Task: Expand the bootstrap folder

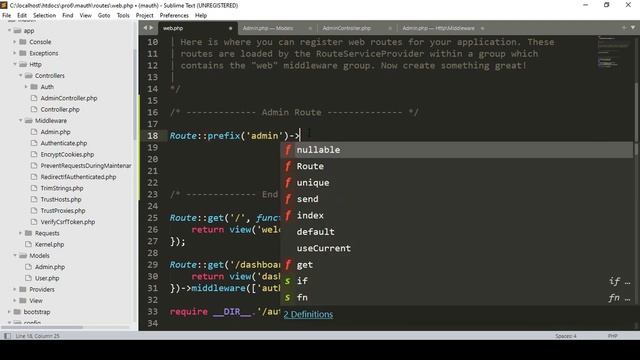Action: [x=9, y=311]
